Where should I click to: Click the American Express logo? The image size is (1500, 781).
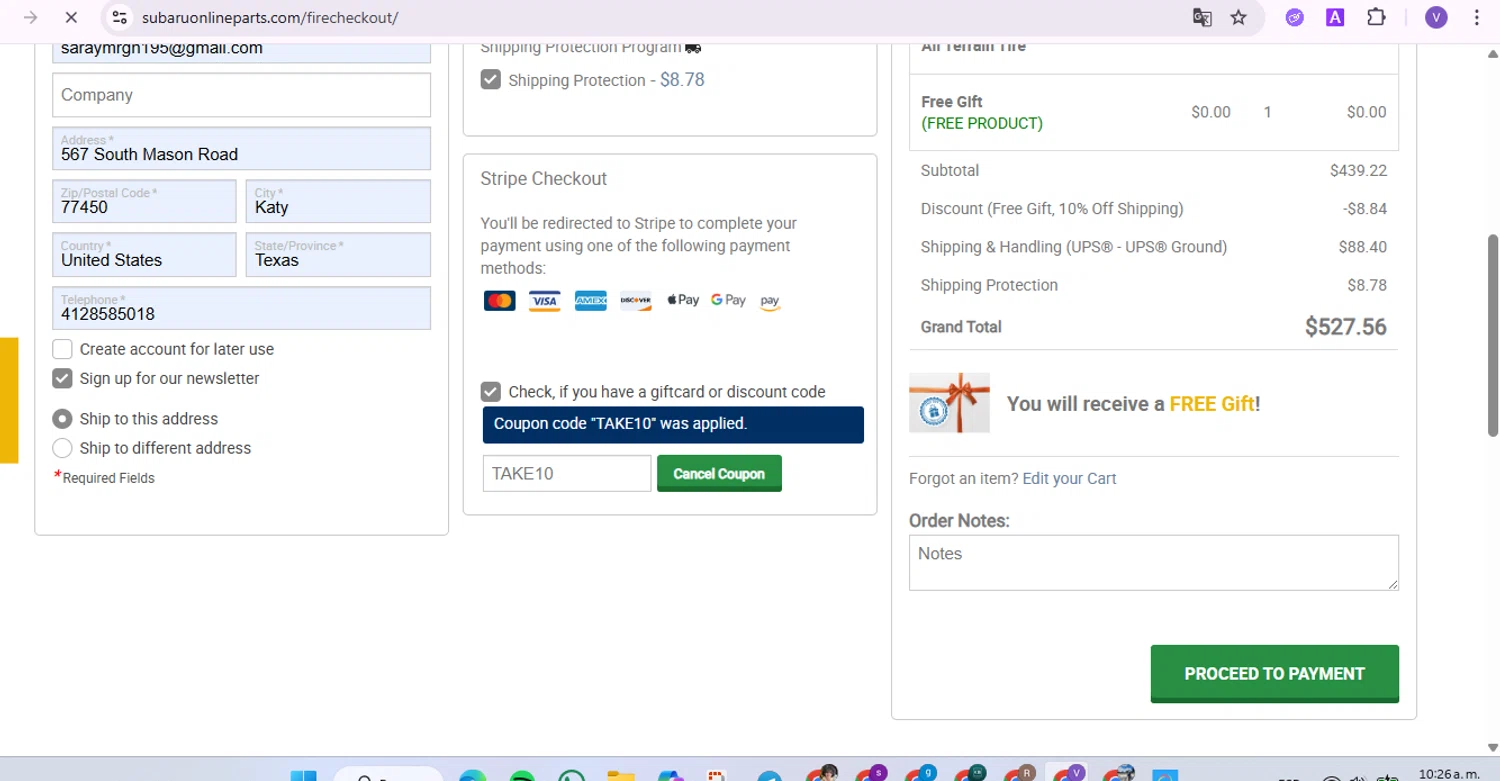pyautogui.click(x=591, y=301)
